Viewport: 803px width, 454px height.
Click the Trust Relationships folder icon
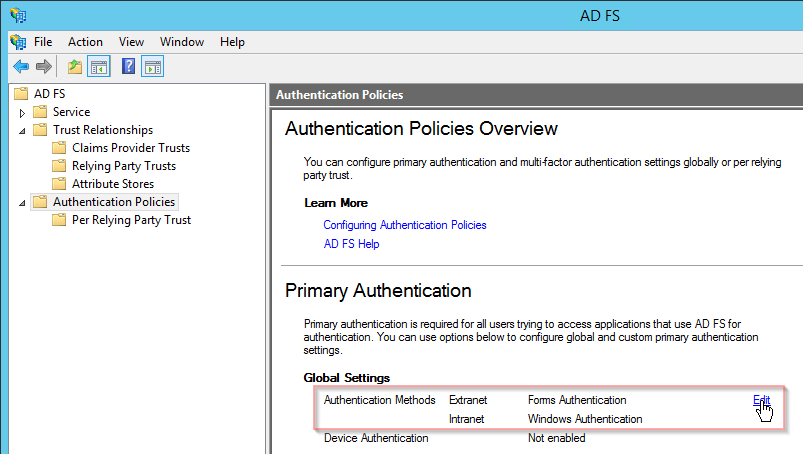(40, 129)
